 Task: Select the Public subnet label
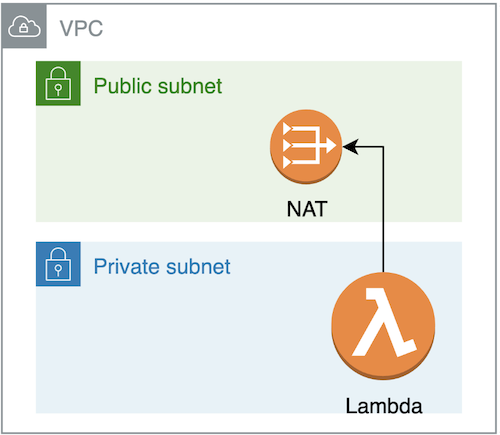tap(158, 86)
